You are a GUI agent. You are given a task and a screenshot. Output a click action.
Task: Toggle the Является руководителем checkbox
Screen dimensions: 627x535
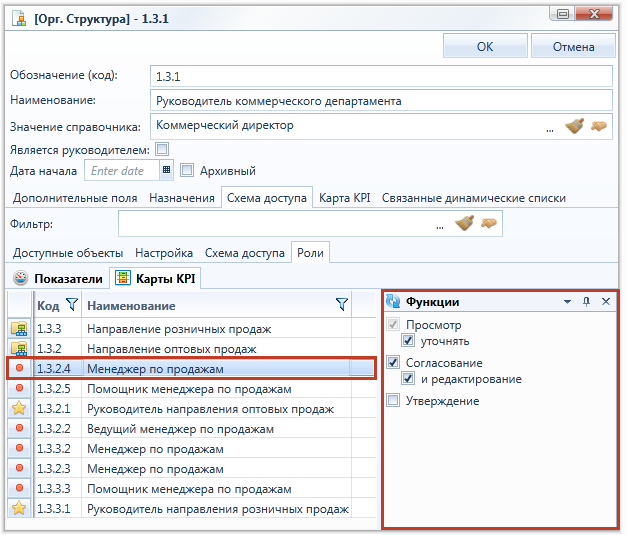point(162,149)
